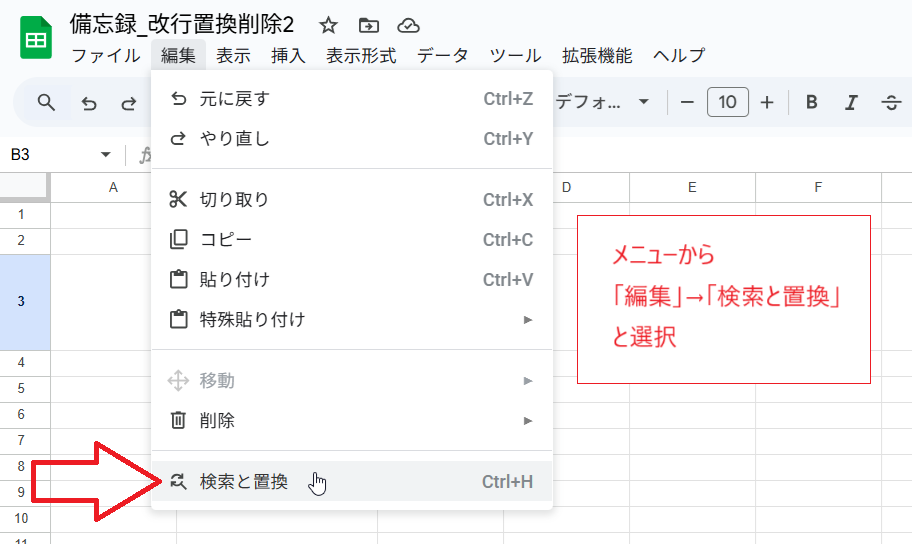This screenshot has width=912, height=544.
Task: Open the ファイル menu
Action: pos(105,55)
